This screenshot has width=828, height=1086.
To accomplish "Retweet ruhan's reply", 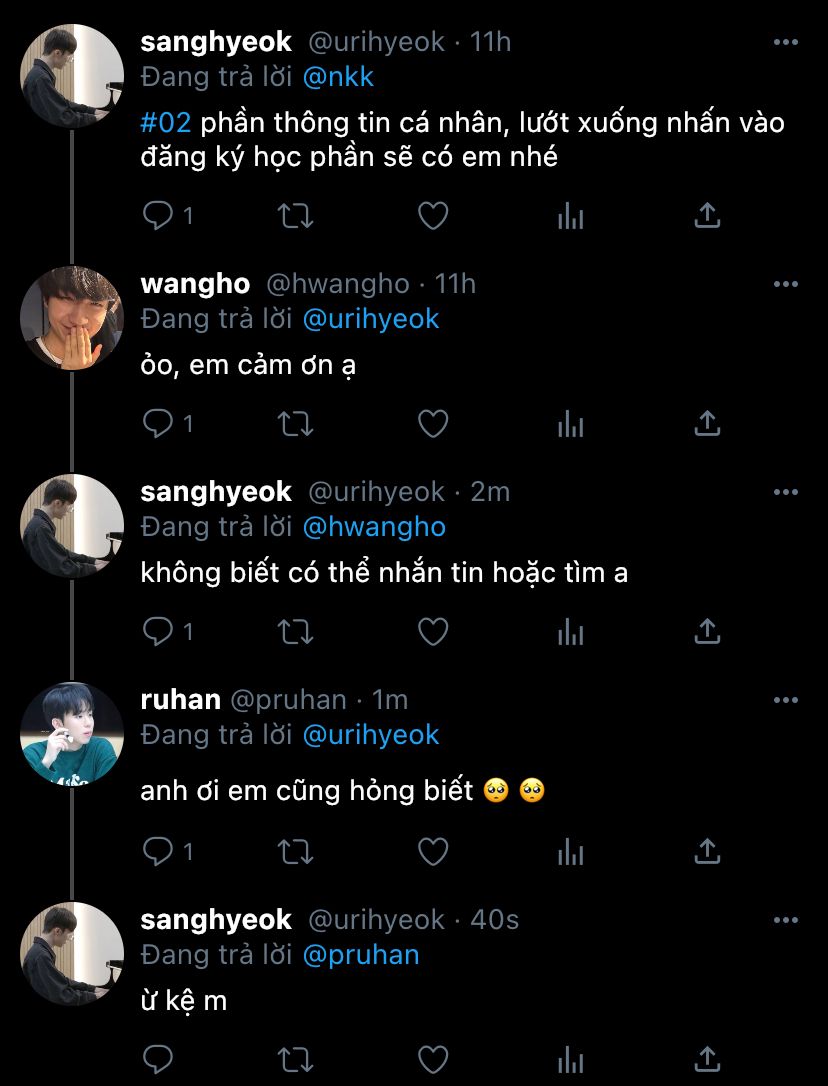I will (295, 851).
